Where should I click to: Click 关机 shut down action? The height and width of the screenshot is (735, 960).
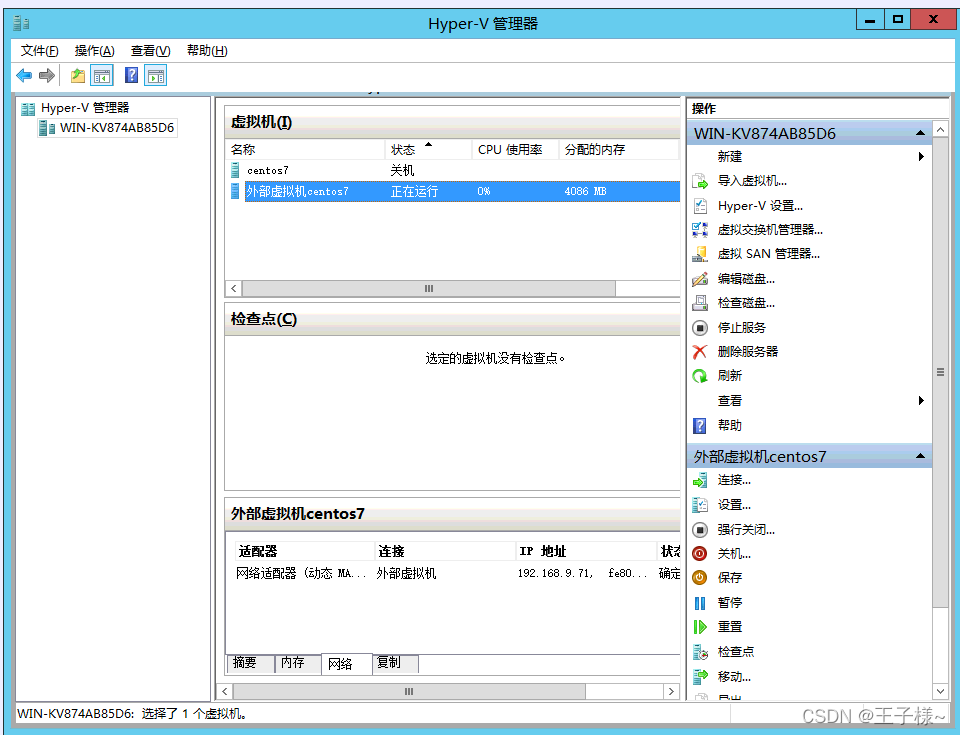(x=733, y=554)
